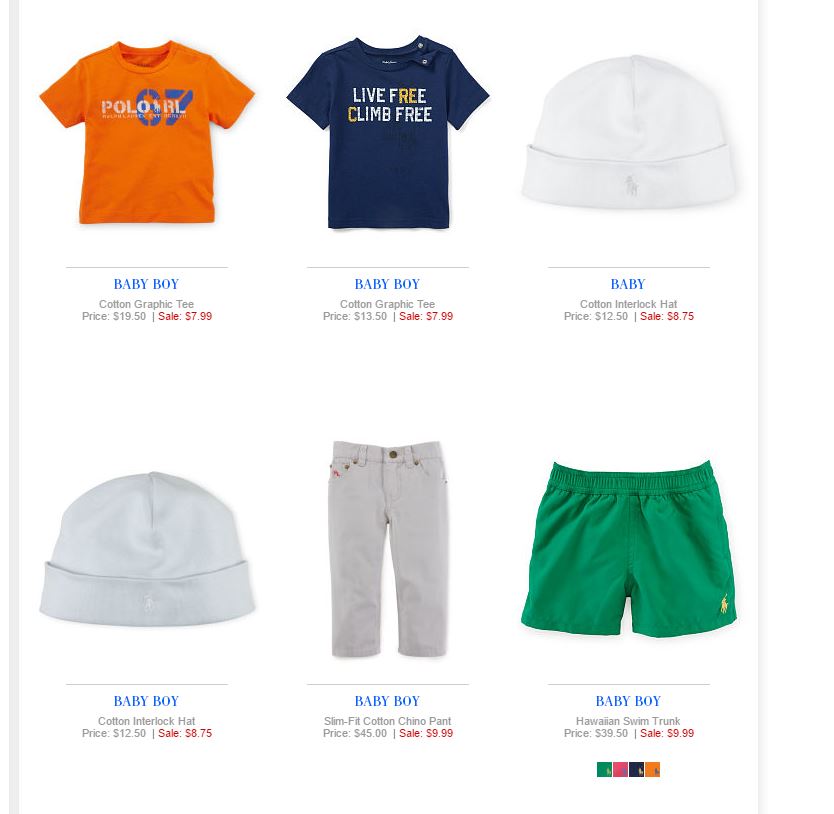Open the Hawaiian Swim Trunk product link

[628, 721]
